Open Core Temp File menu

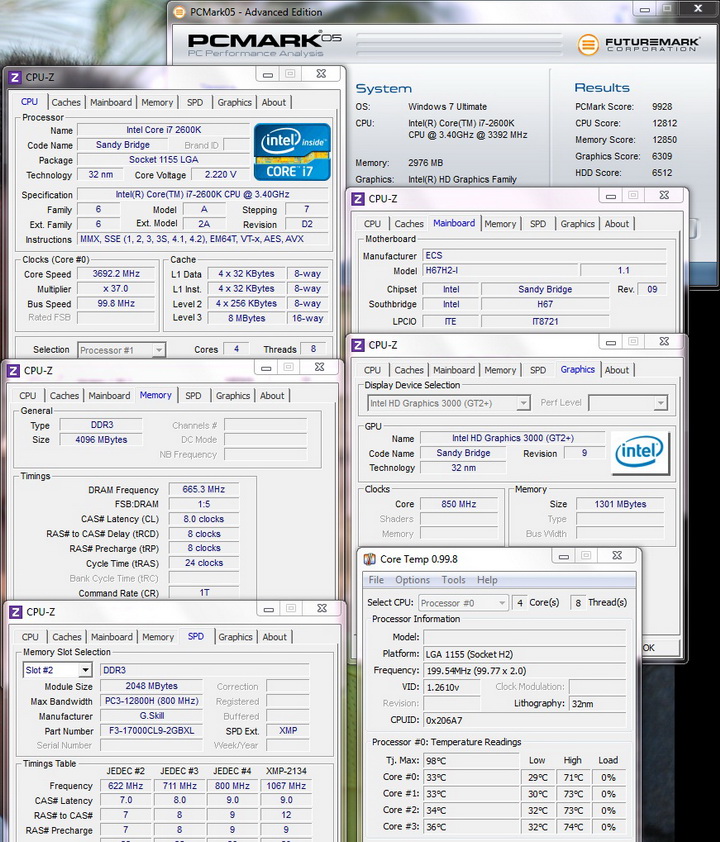click(x=376, y=580)
